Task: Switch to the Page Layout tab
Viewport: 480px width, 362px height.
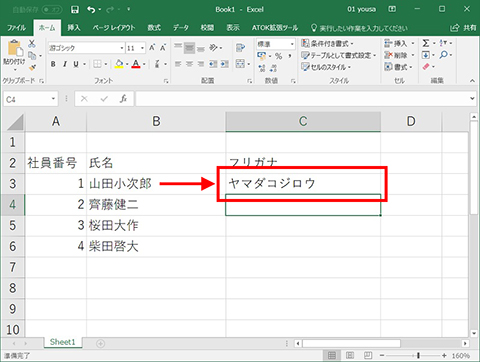Action: tap(114, 28)
